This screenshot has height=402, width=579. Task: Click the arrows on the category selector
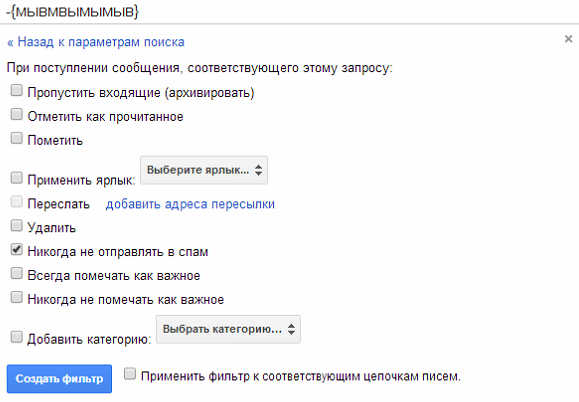tap(291, 329)
